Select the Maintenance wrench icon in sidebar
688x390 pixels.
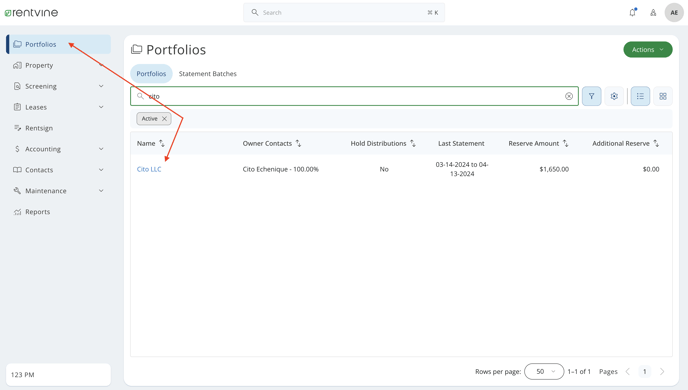click(x=17, y=191)
